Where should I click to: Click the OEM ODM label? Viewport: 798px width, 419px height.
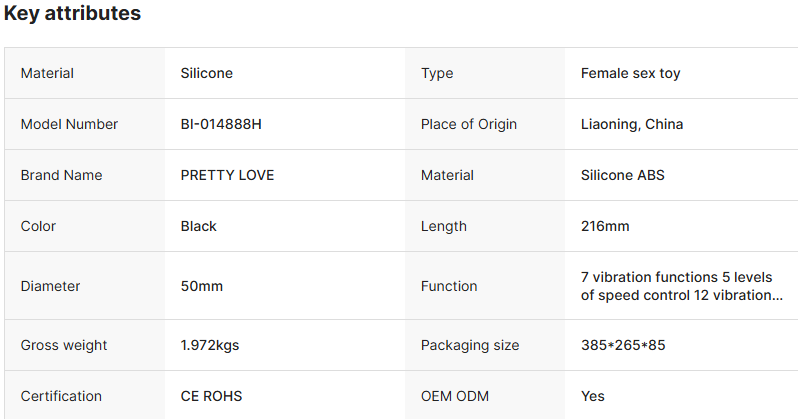pos(454,396)
